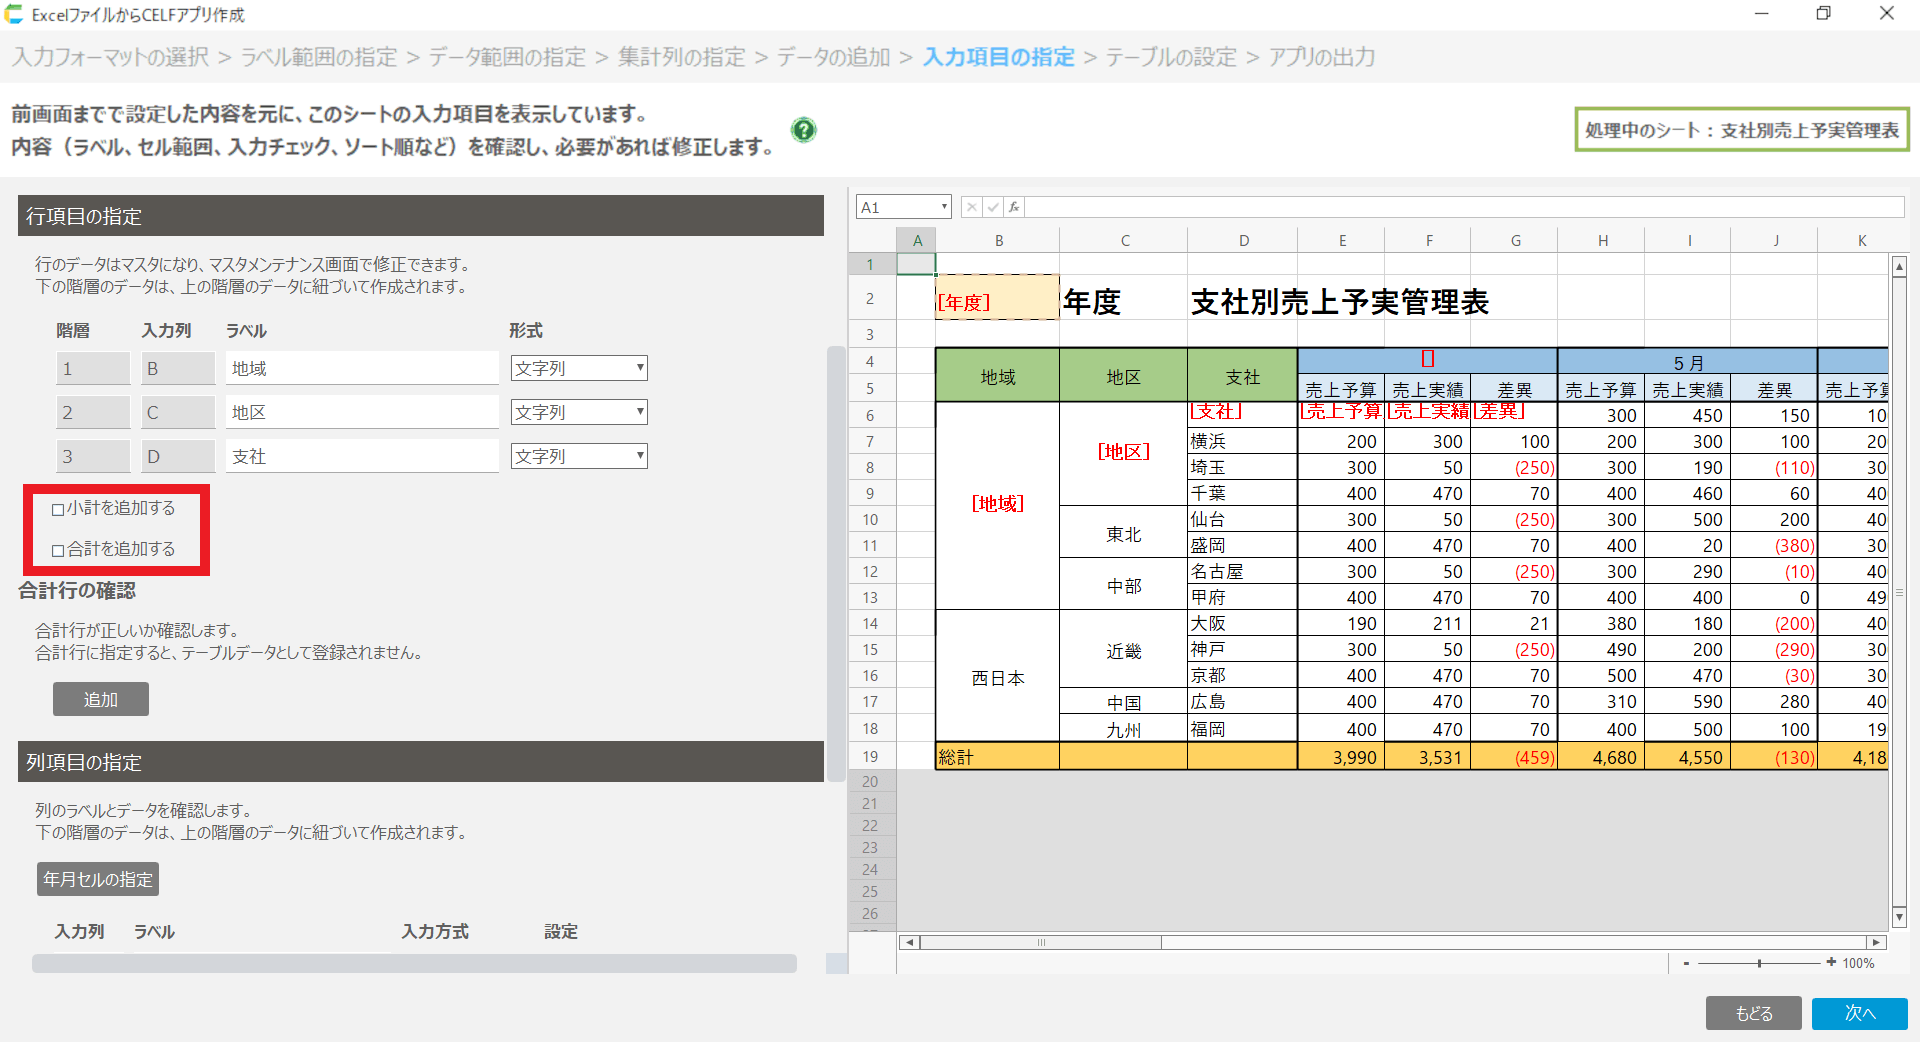Image resolution: width=1920 pixels, height=1042 pixels.
Task: Click the 年月セルの指定 button
Action: [98, 879]
